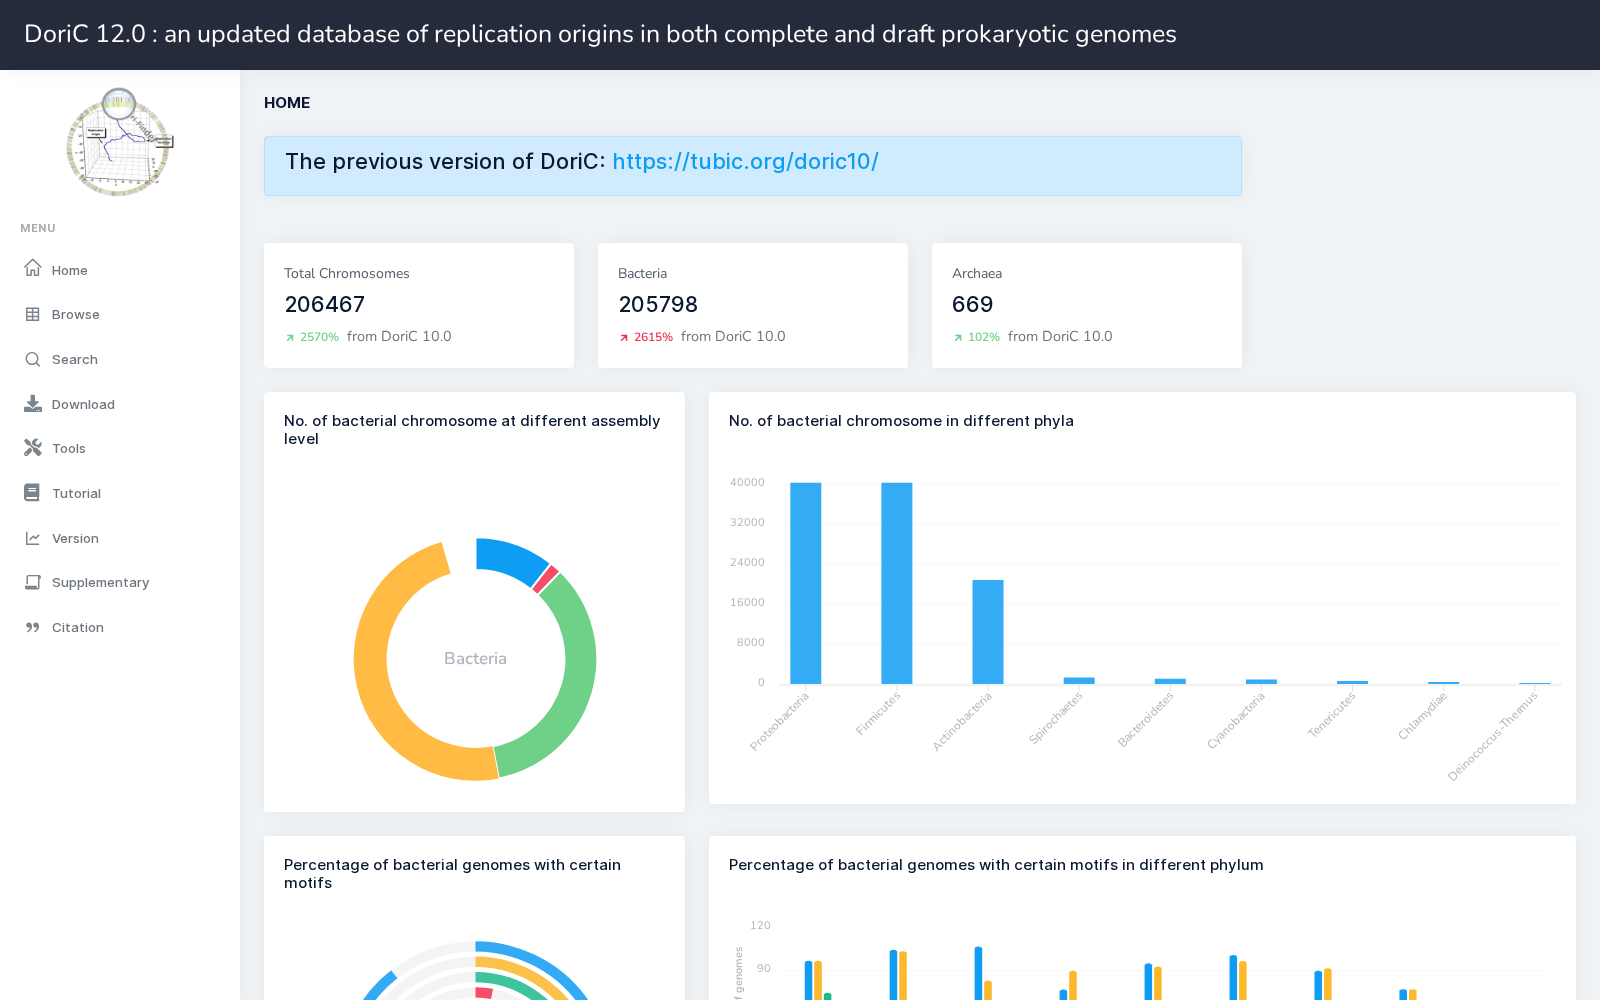Click the "Cyanobacteria" axis label
1600x1000 pixels.
point(1236,720)
